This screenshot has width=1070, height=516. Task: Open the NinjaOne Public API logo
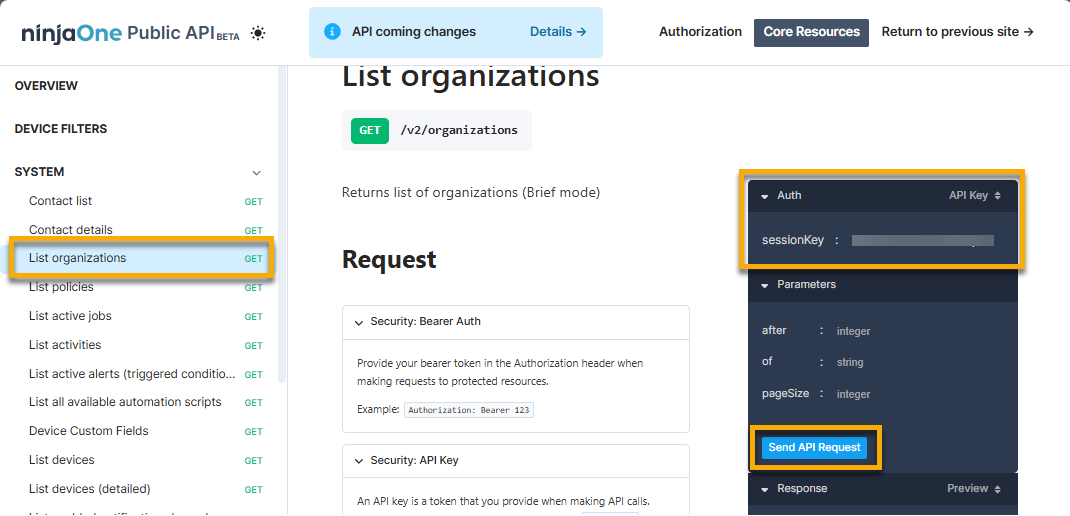(x=130, y=33)
